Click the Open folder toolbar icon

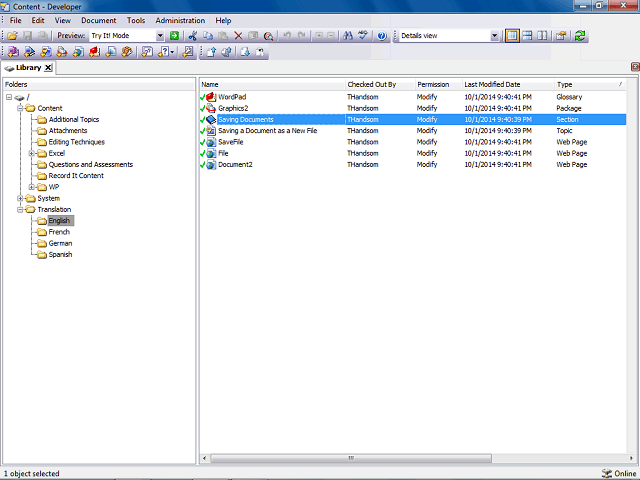(12, 36)
